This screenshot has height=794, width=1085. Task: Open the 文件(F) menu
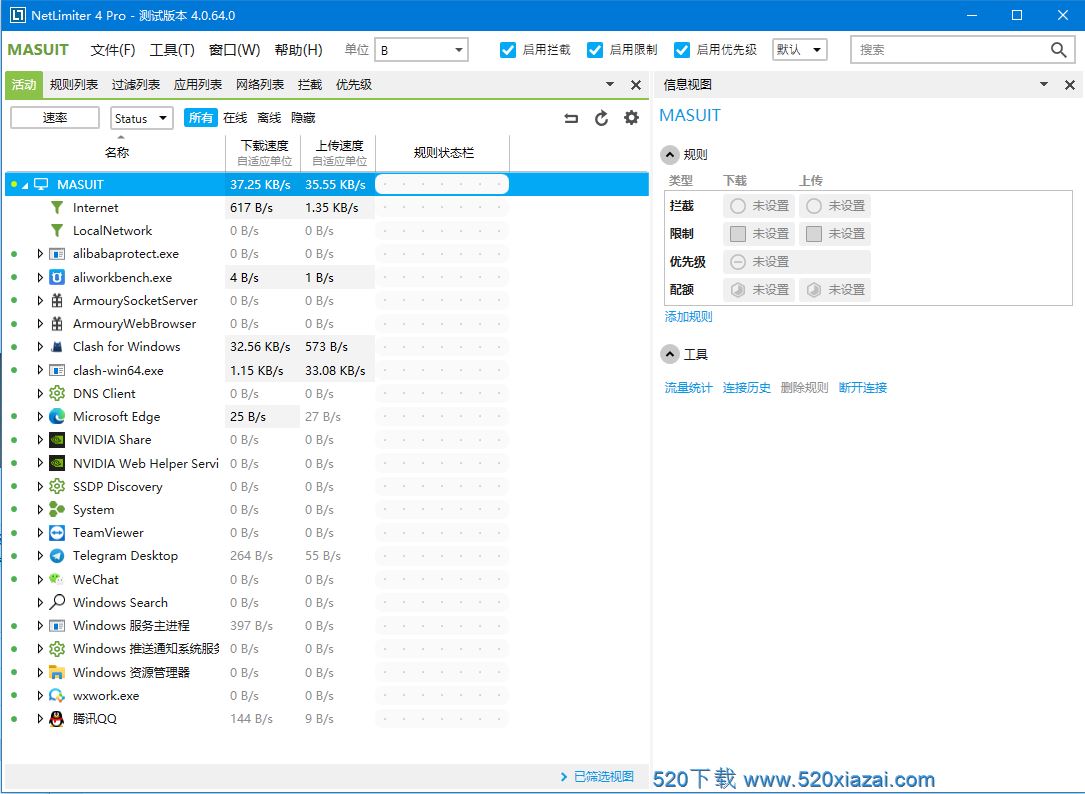(x=113, y=50)
